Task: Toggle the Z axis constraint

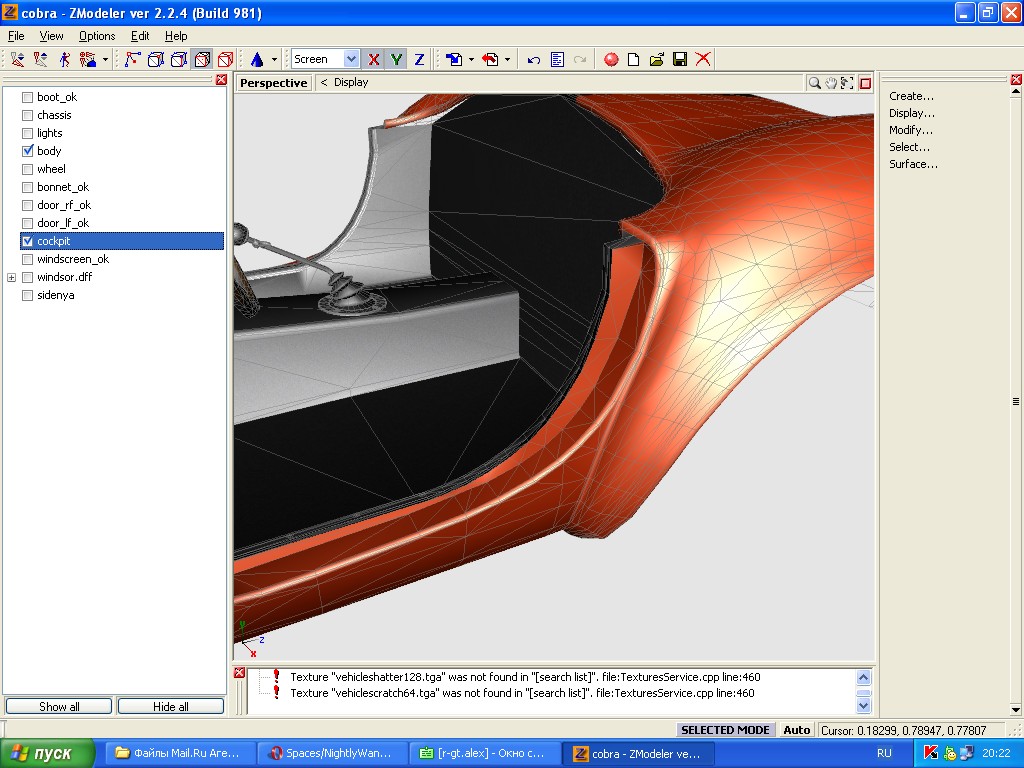Action: 419,60
